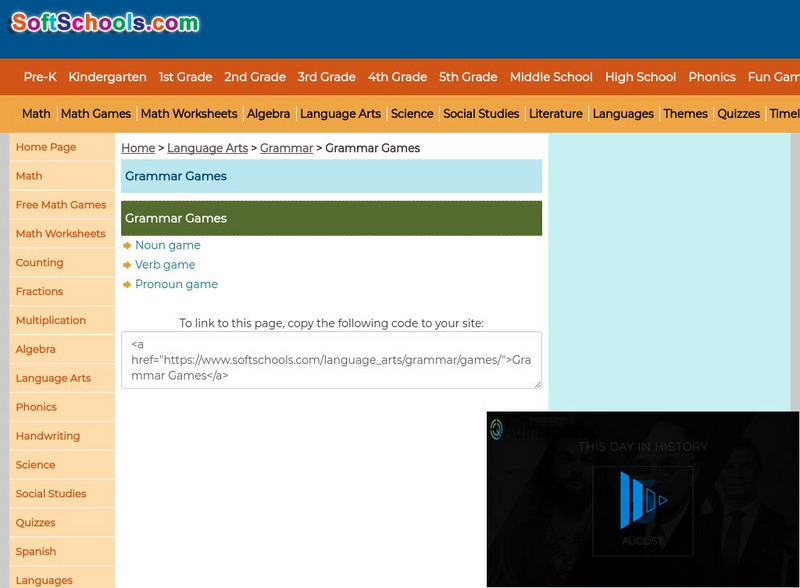
Task: Select 5th Grade in top navigation
Action: [468, 77]
